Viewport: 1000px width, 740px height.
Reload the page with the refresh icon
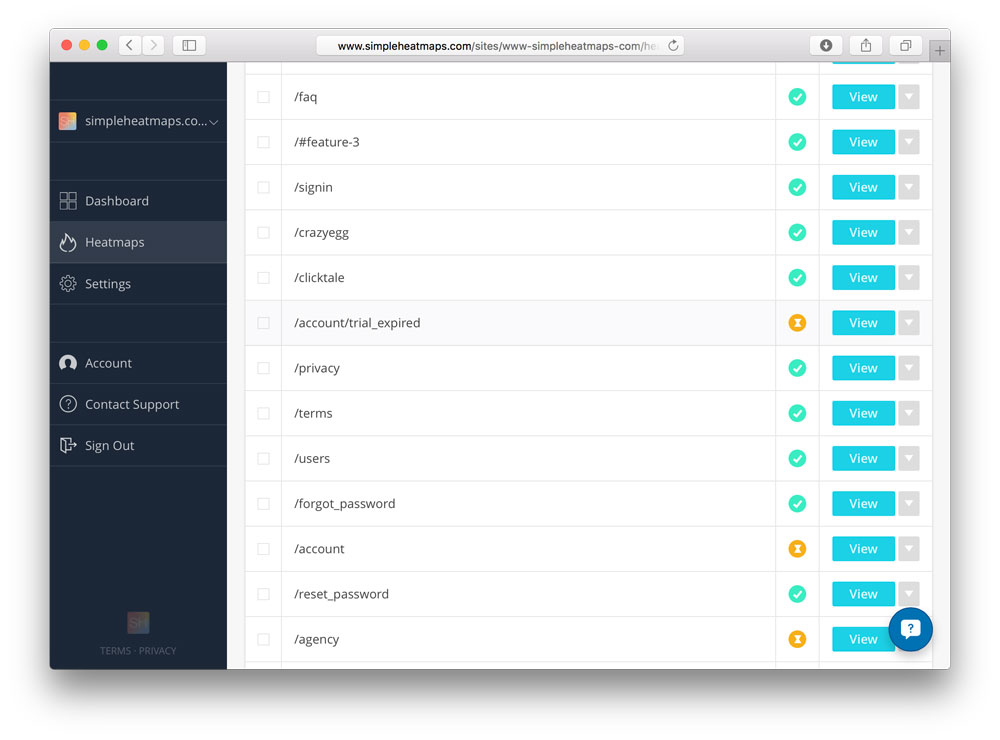pyautogui.click(x=673, y=45)
